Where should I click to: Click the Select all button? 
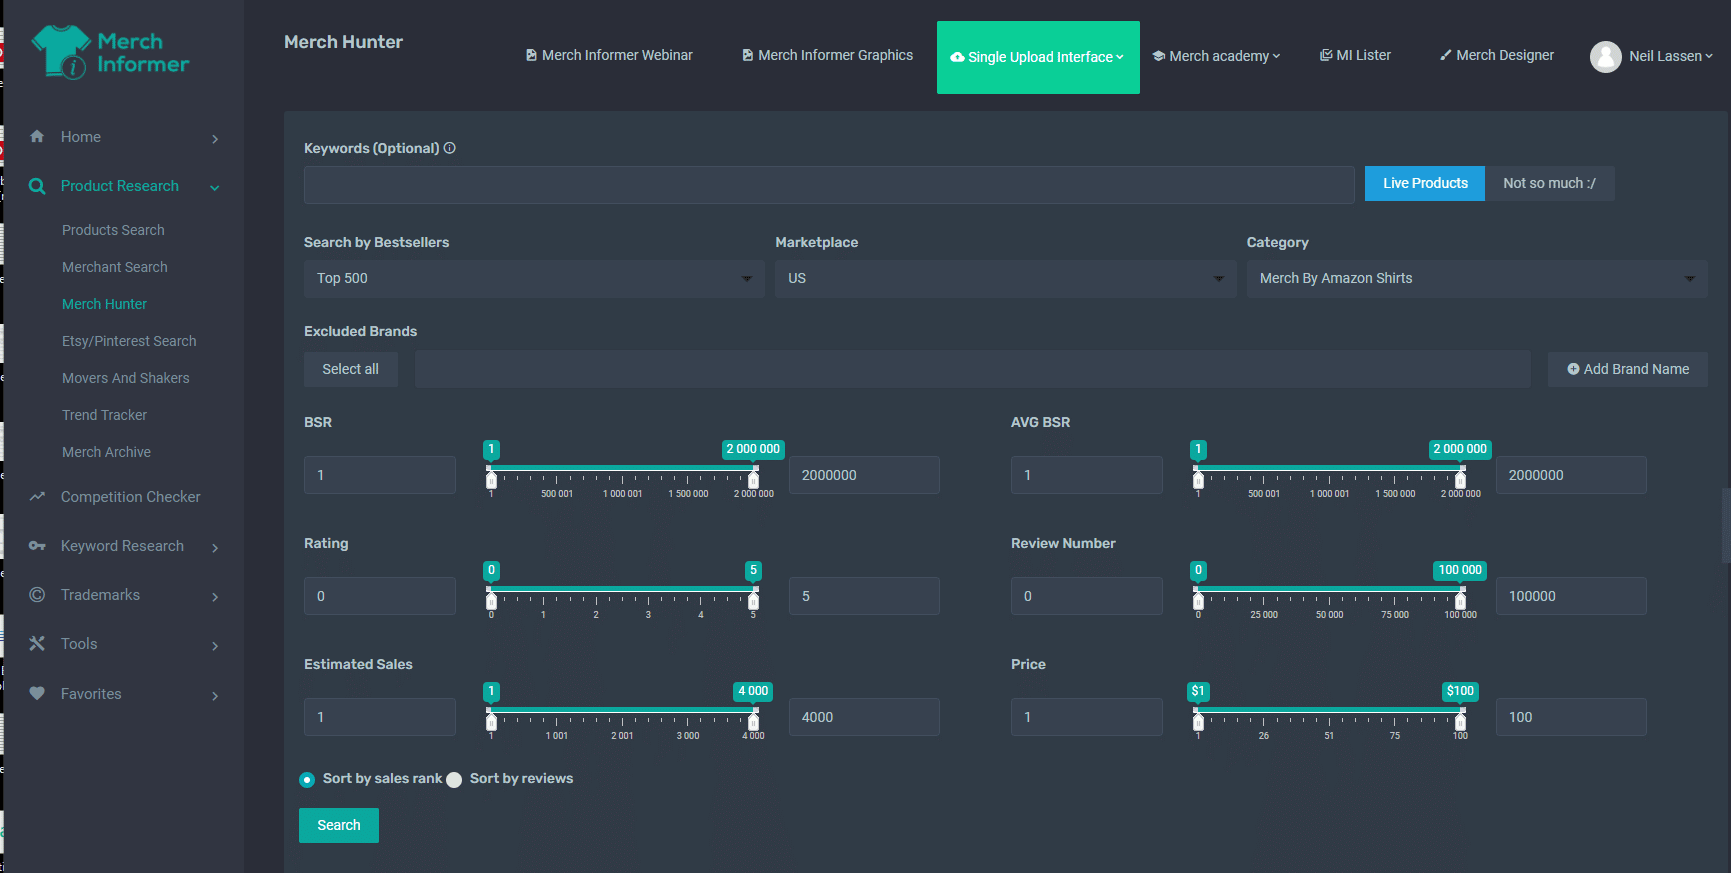pos(350,369)
